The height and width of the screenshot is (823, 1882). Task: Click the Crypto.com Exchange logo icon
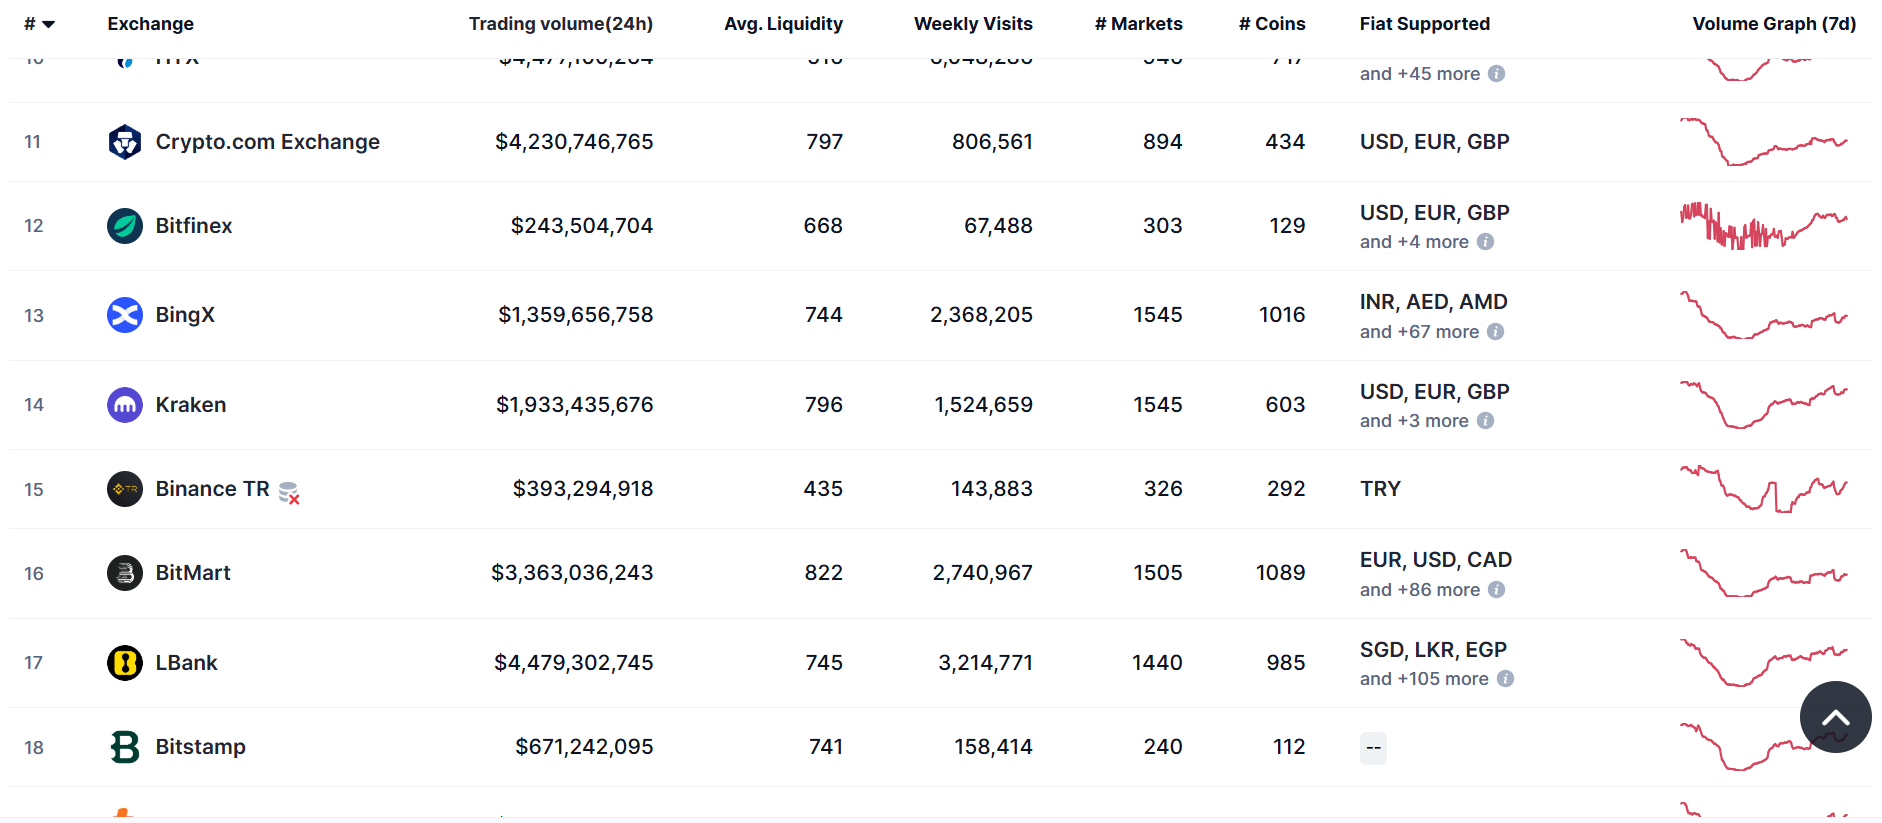[x=125, y=142]
